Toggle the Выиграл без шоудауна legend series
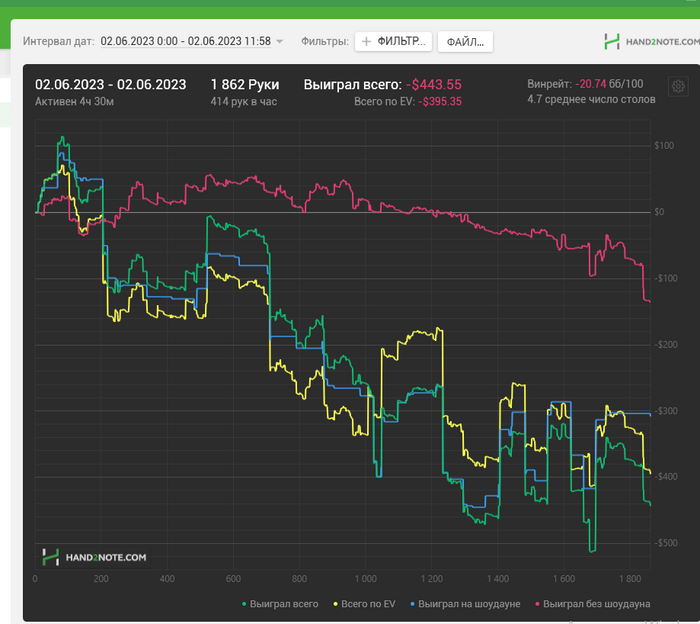 click(592, 604)
